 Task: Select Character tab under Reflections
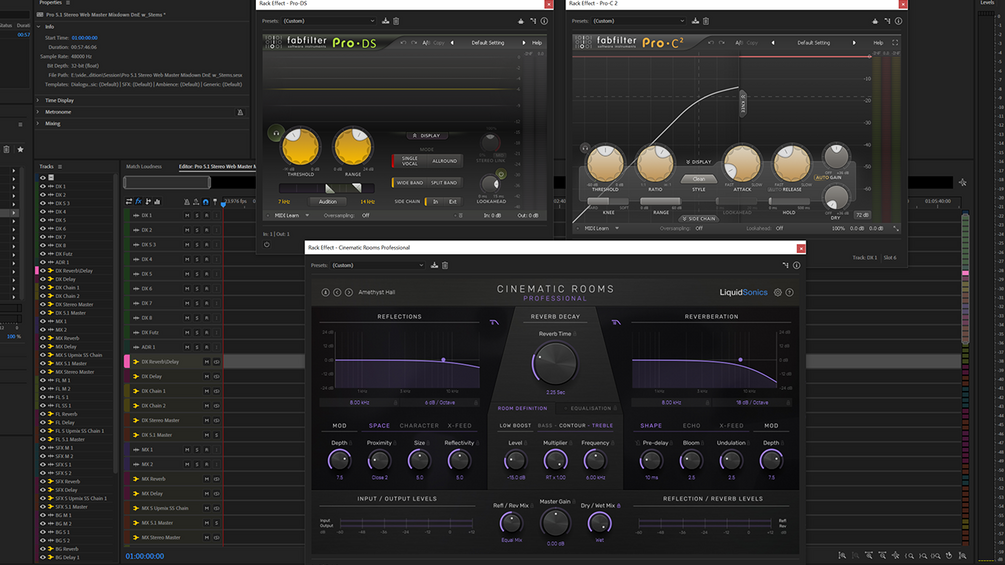tap(419, 425)
